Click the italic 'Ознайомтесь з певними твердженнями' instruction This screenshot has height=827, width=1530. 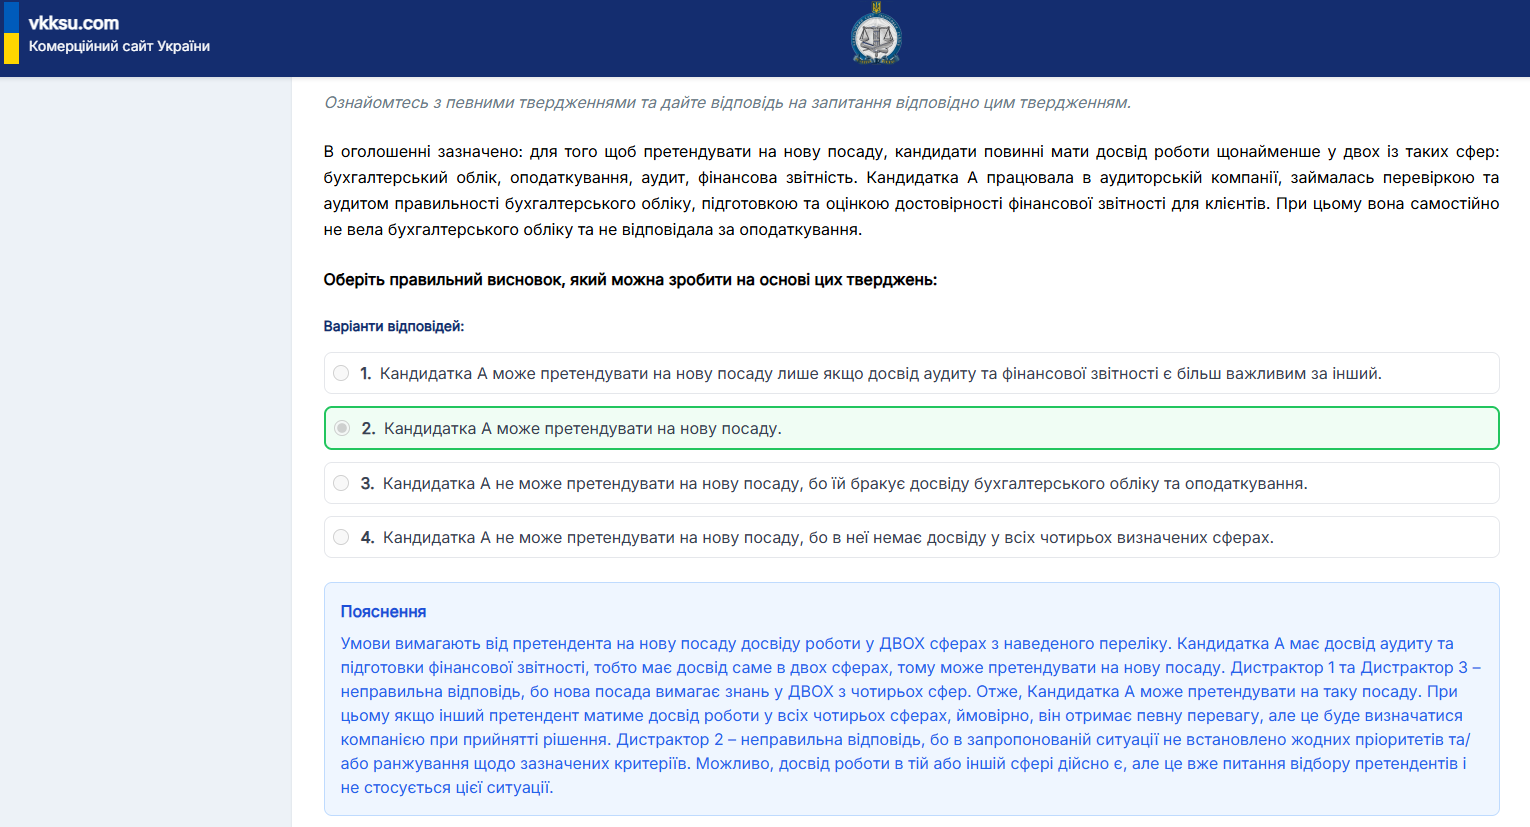tap(727, 102)
